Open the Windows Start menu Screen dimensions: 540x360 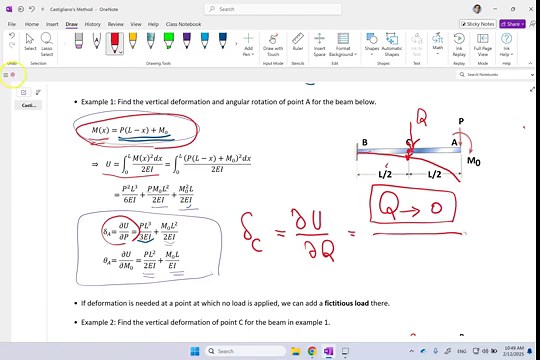(195, 351)
